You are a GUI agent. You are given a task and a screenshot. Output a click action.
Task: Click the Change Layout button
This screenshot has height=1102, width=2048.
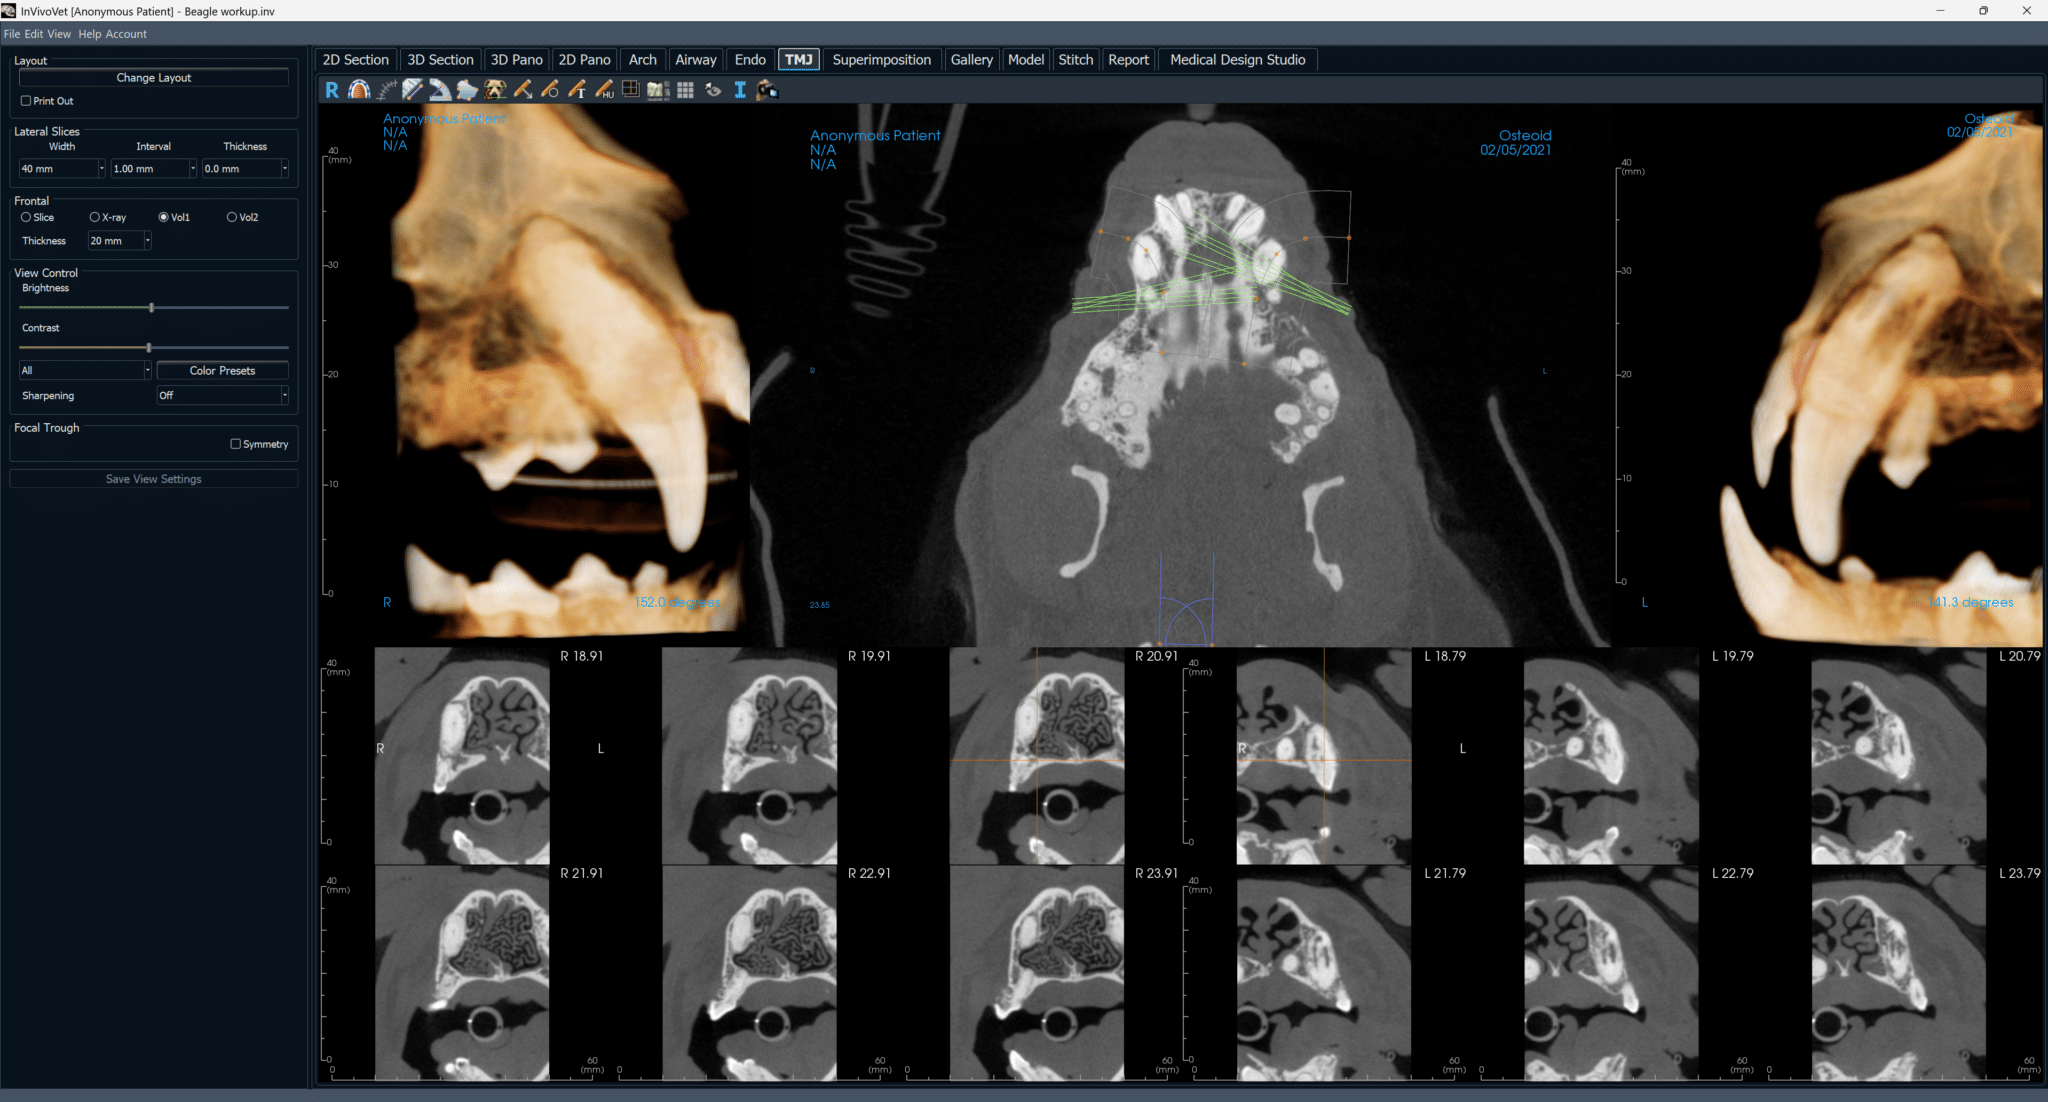[x=153, y=77]
